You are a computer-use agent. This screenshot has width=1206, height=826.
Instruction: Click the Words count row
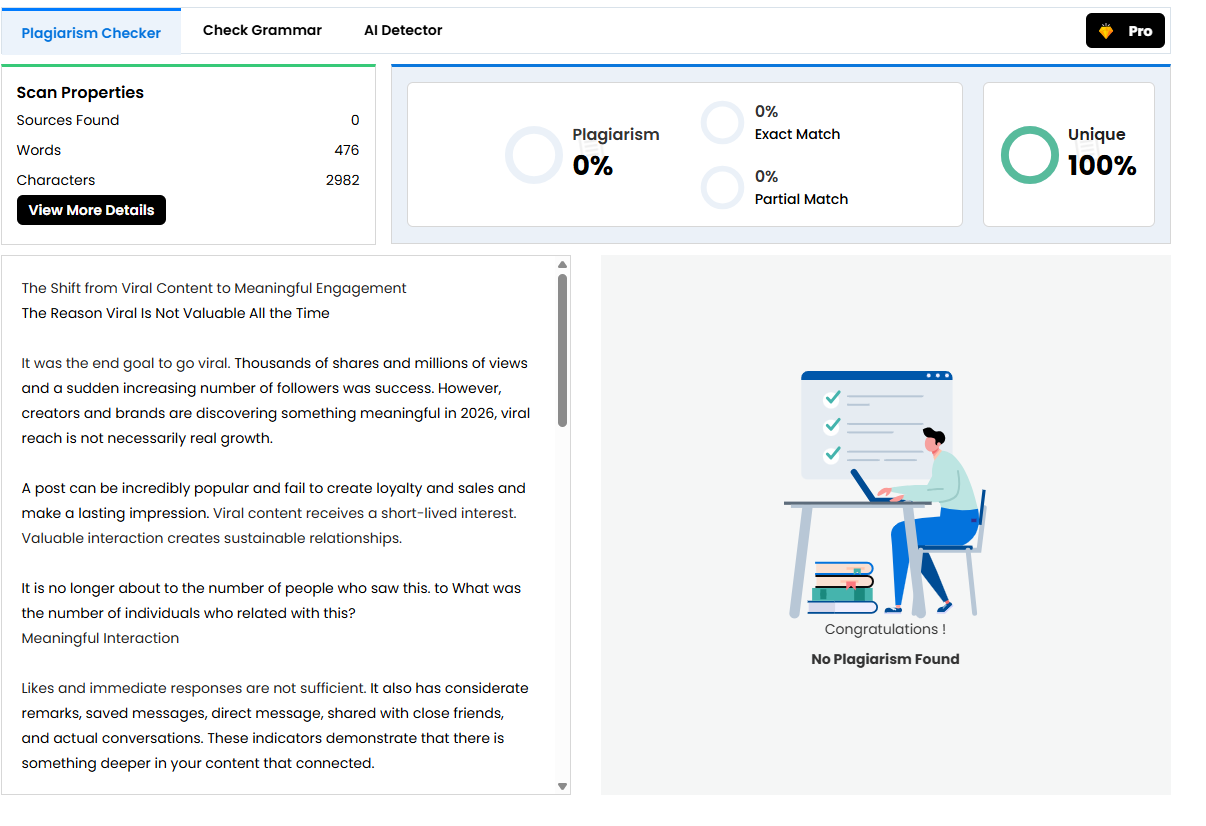188,150
